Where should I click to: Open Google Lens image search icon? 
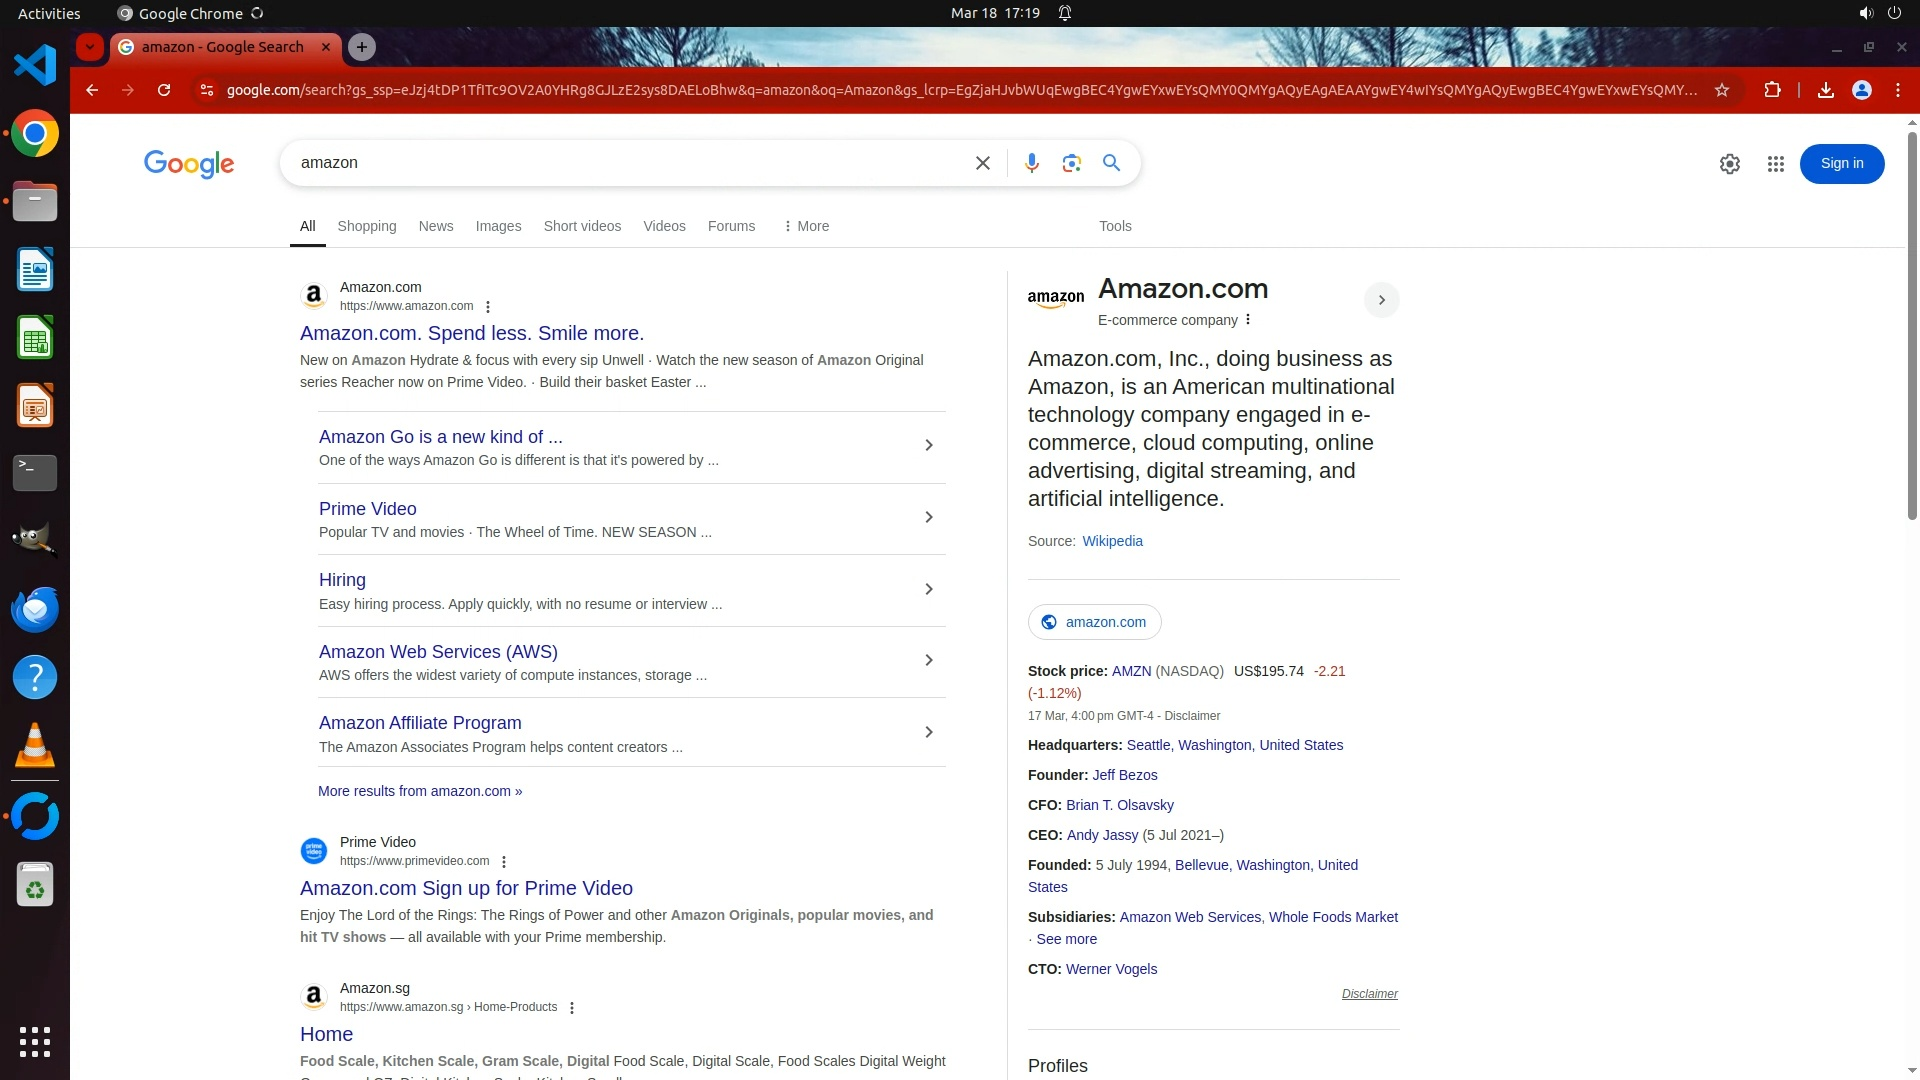click(x=1071, y=163)
